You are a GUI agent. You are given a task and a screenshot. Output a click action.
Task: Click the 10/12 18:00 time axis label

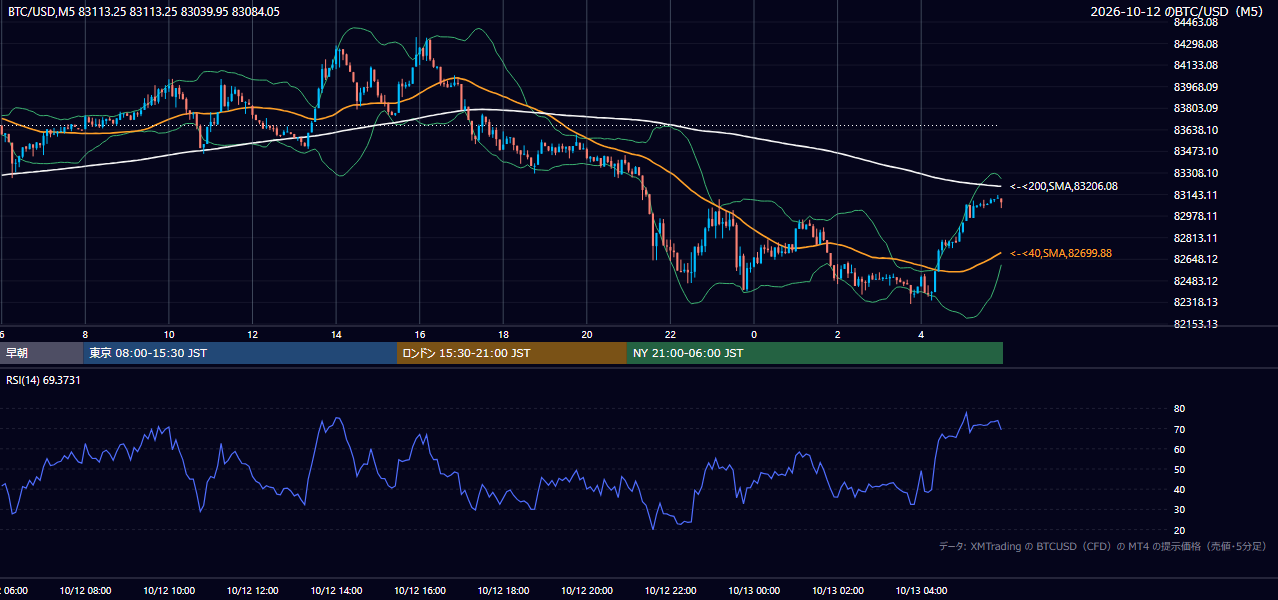coord(503,591)
